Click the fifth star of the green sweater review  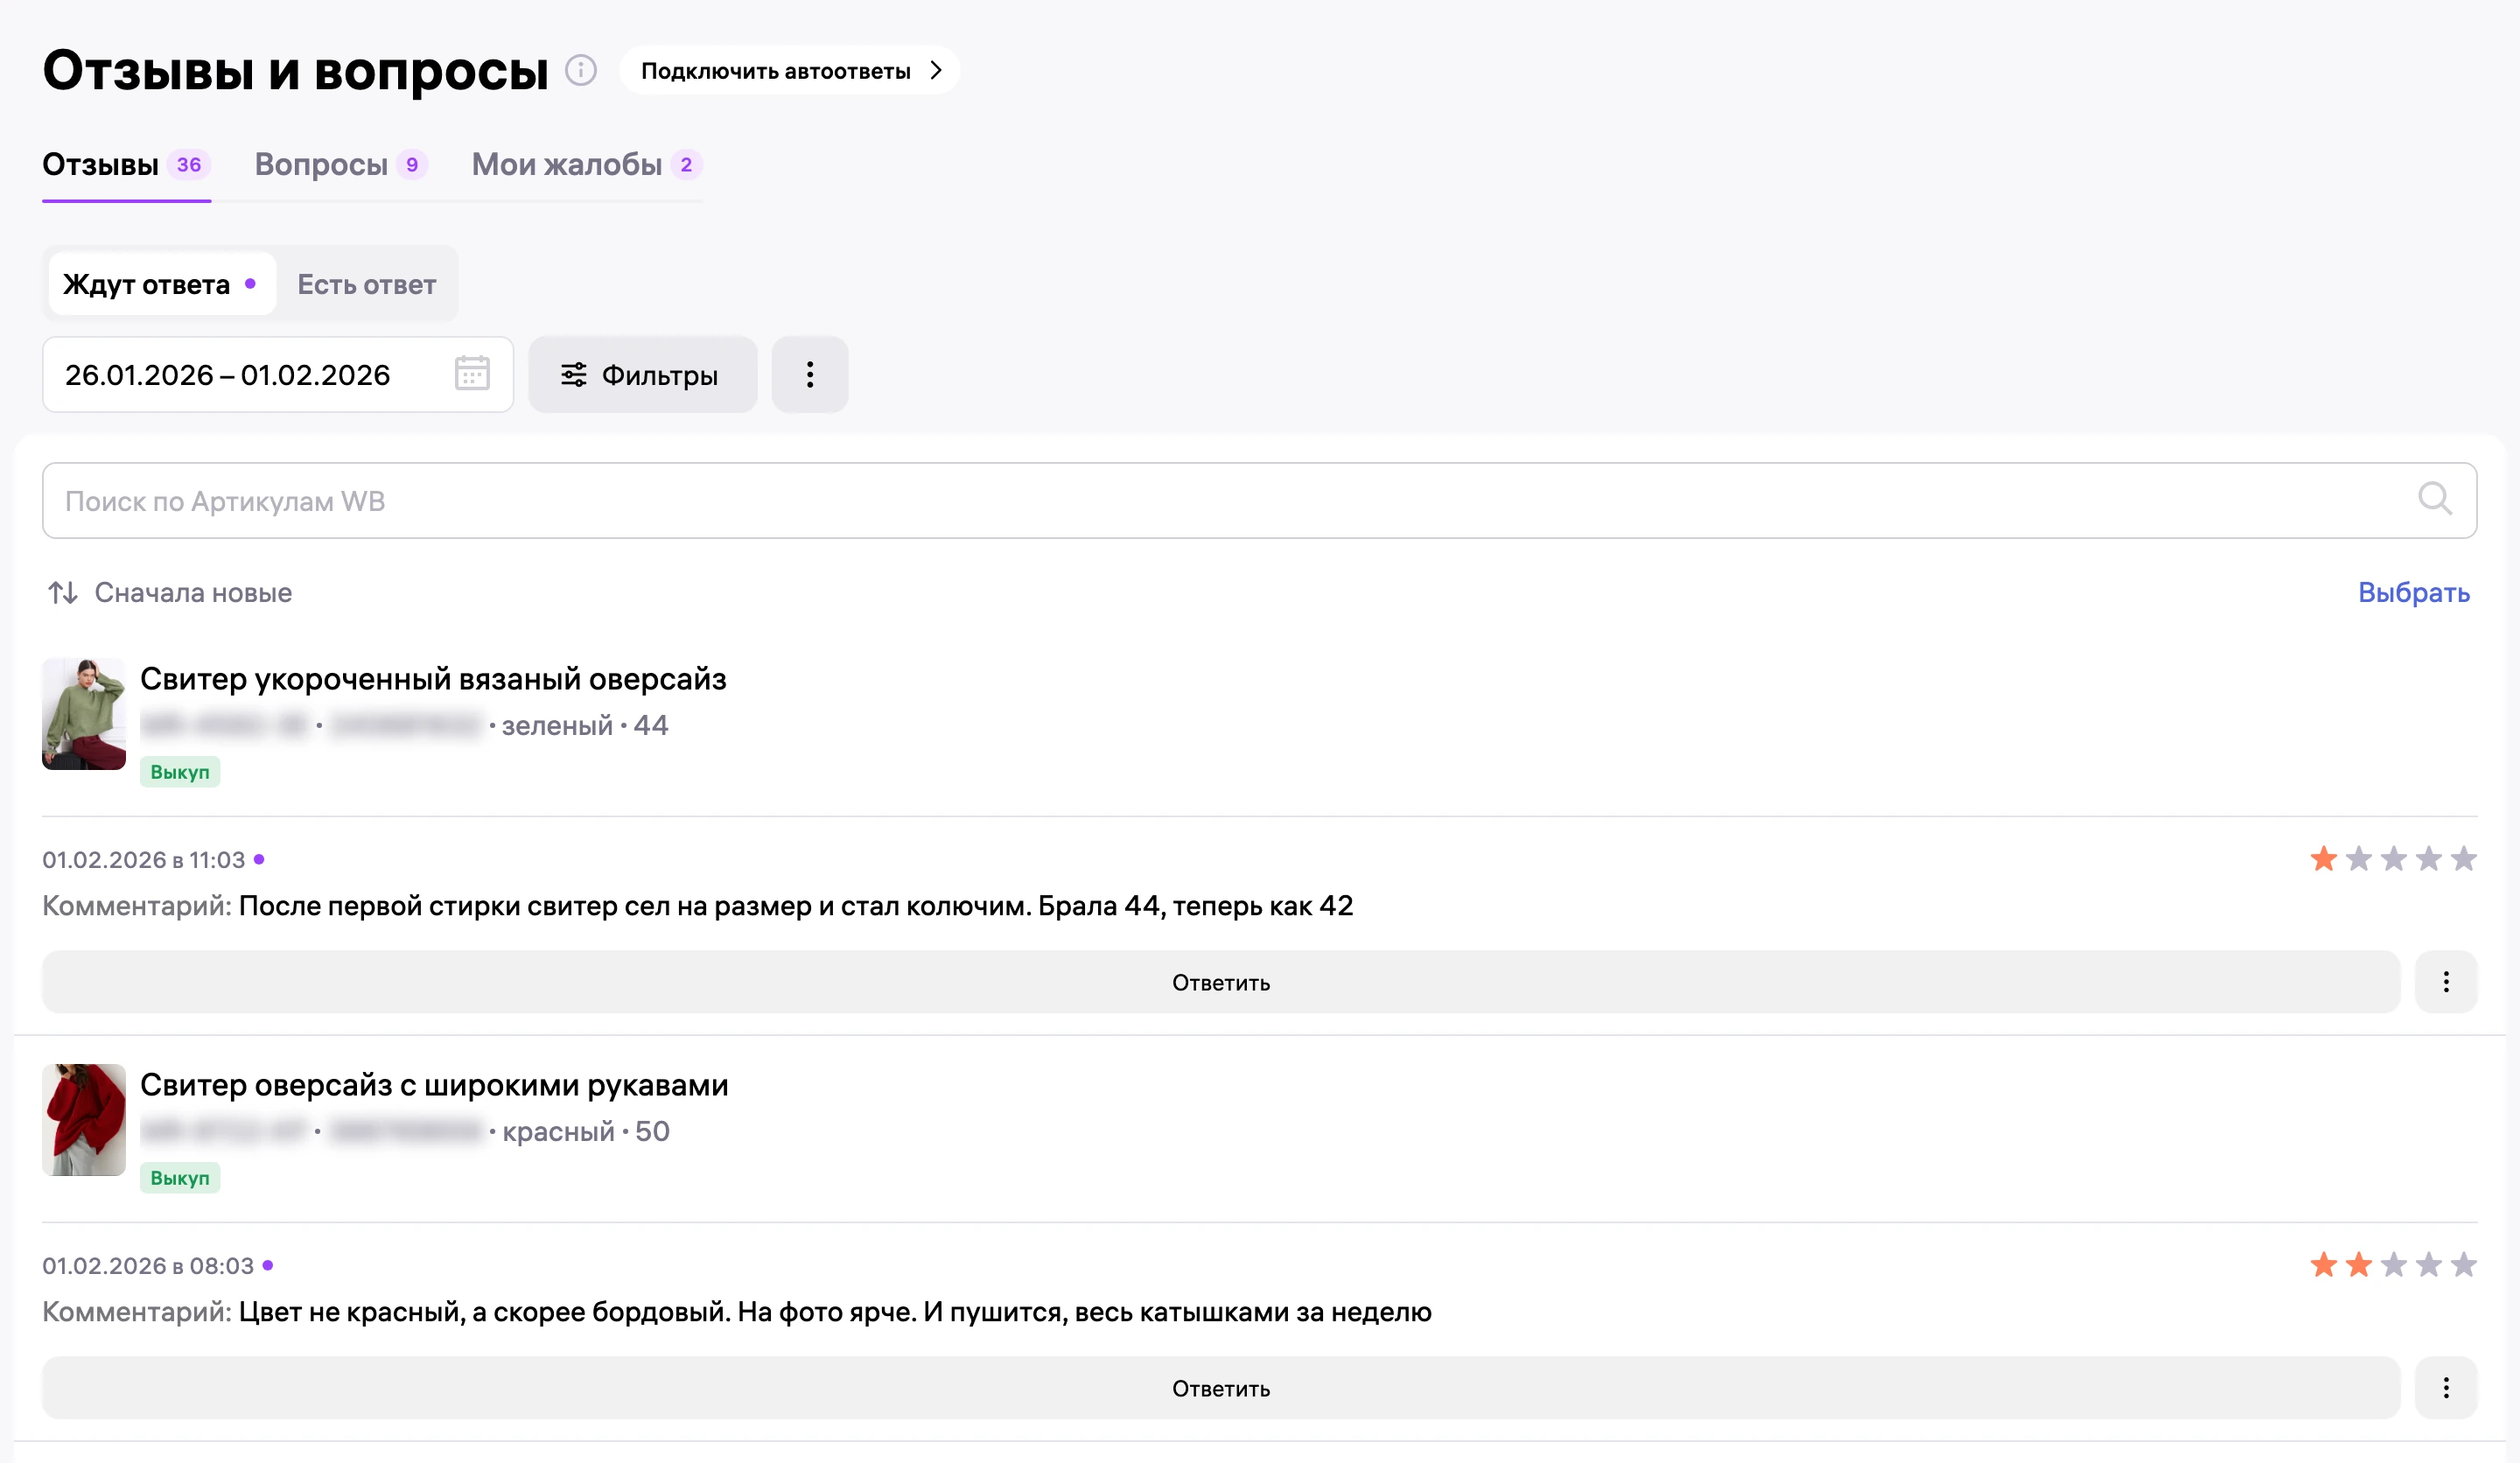[x=2464, y=859]
